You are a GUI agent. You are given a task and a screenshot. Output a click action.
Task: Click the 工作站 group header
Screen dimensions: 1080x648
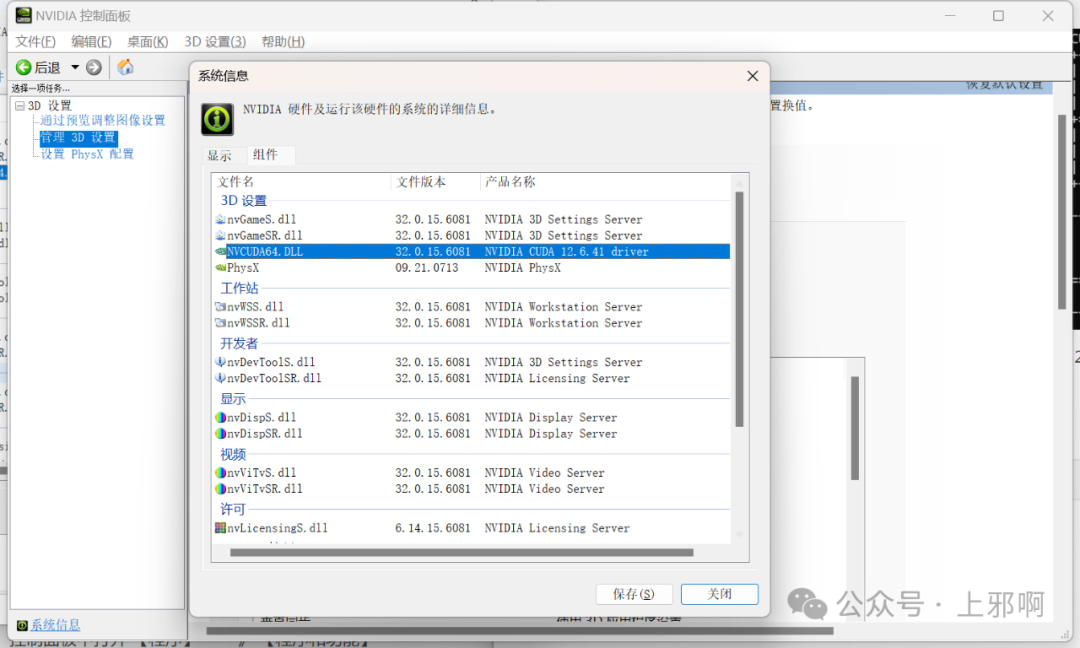click(239, 288)
